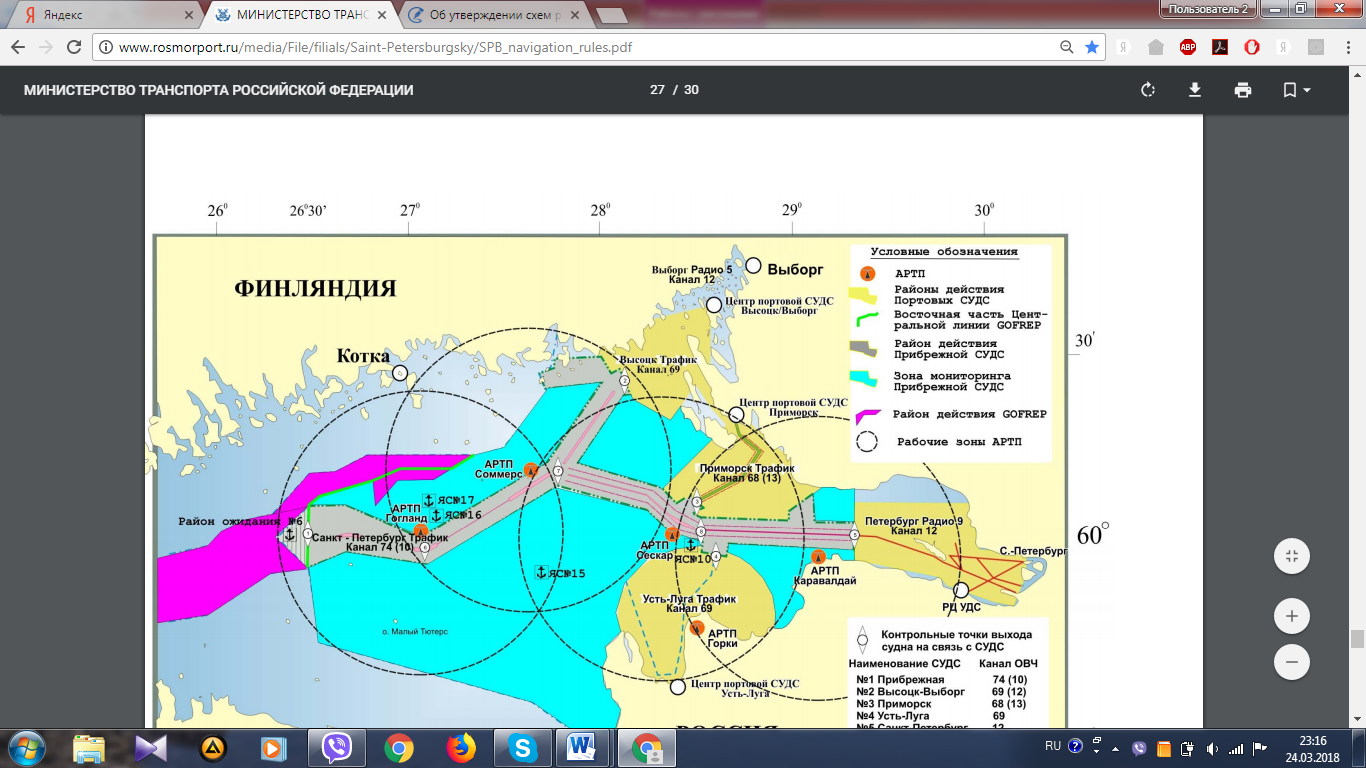Reload the current page

point(74,47)
